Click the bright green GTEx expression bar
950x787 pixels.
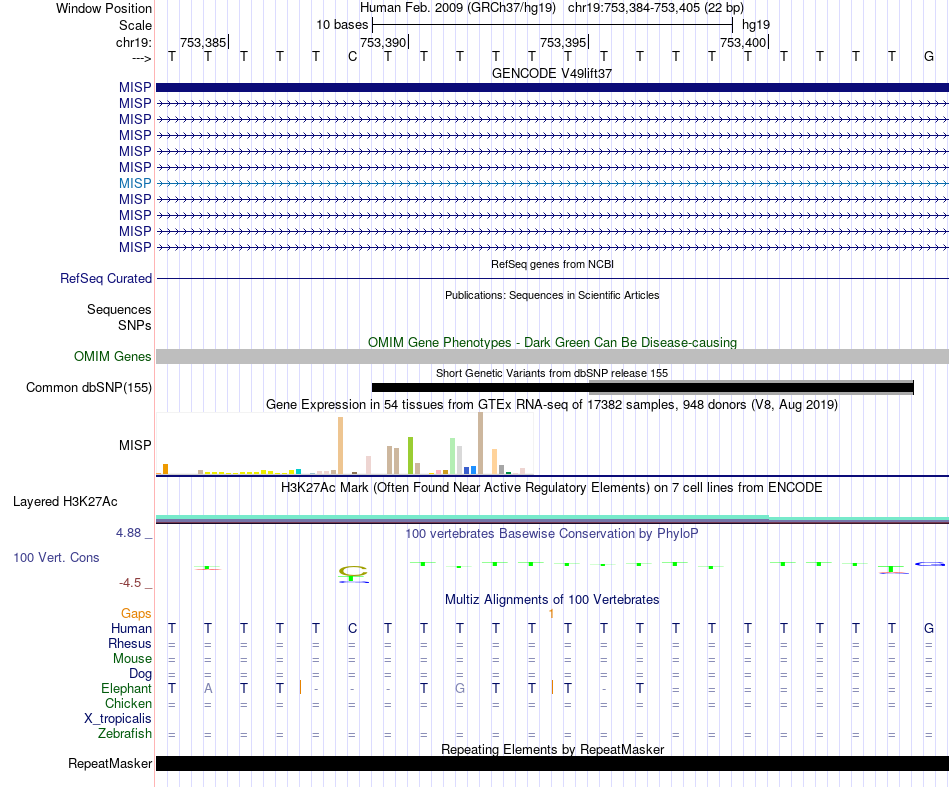(x=410, y=456)
